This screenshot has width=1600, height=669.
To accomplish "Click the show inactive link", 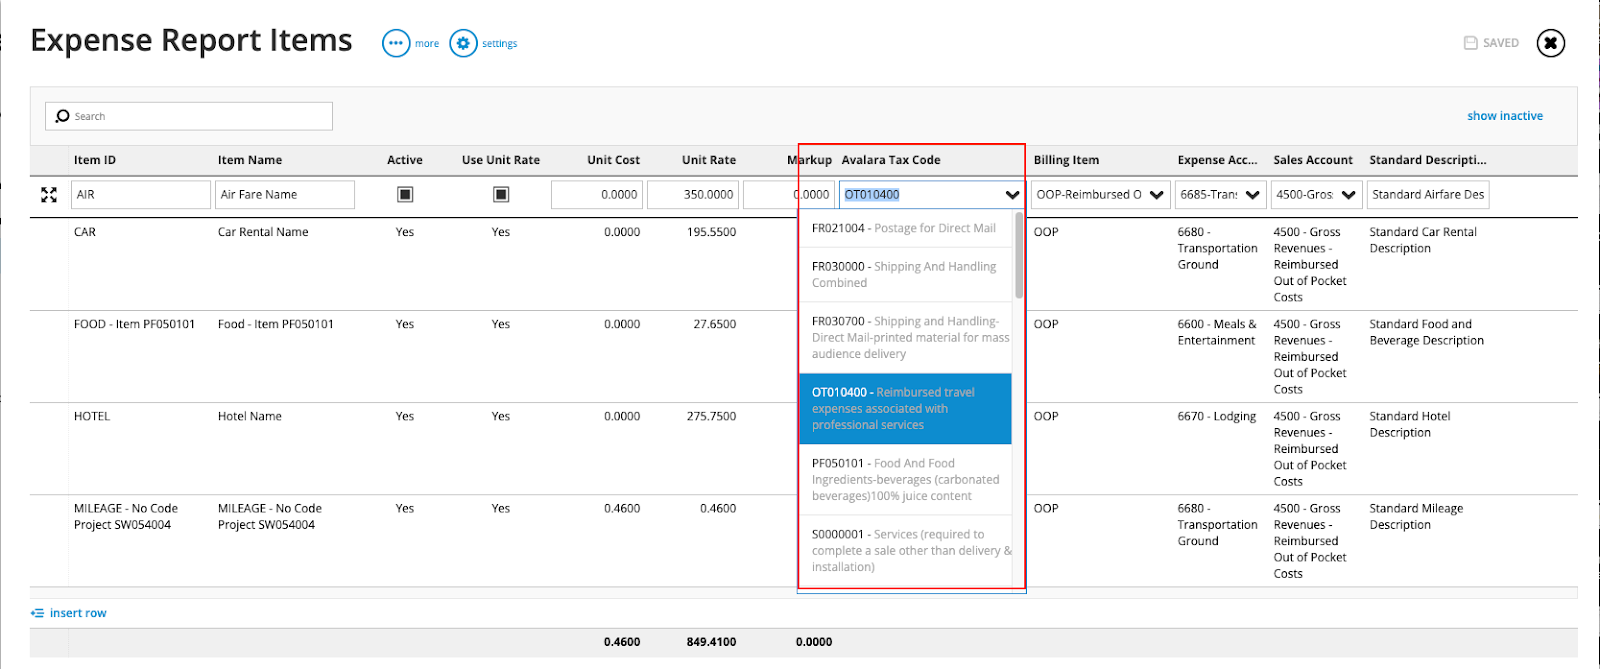I will (x=1504, y=116).
